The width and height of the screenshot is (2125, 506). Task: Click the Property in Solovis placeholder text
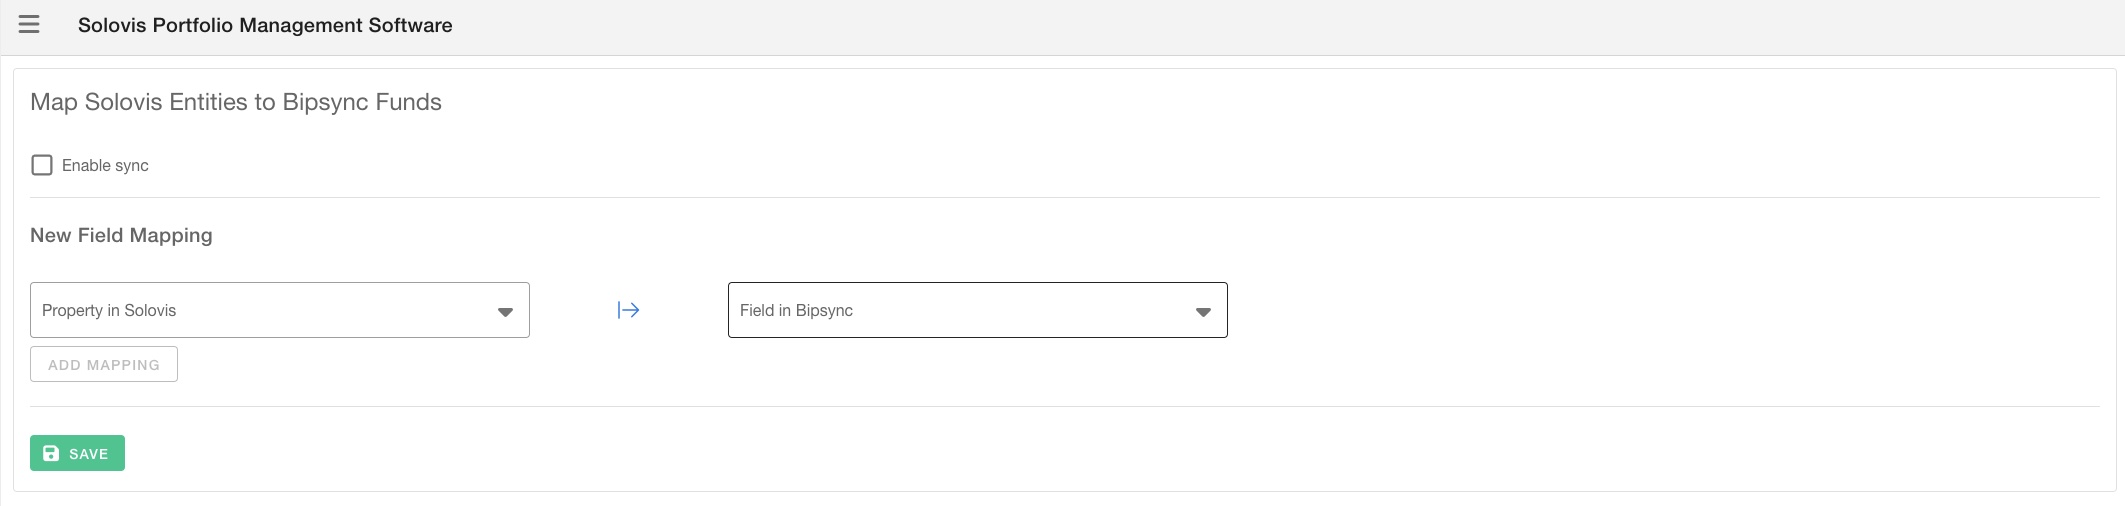pyautogui.click(x=109, y=311)
